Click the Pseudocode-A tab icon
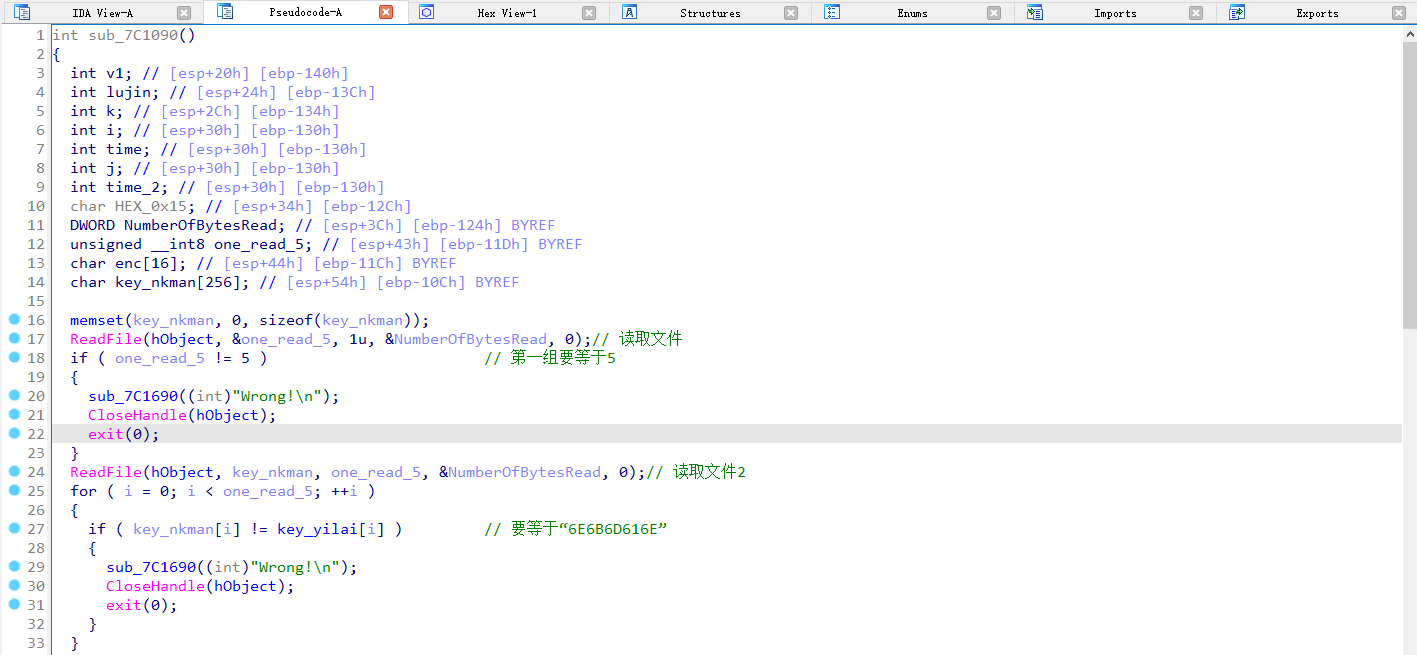 coord(225,13)
